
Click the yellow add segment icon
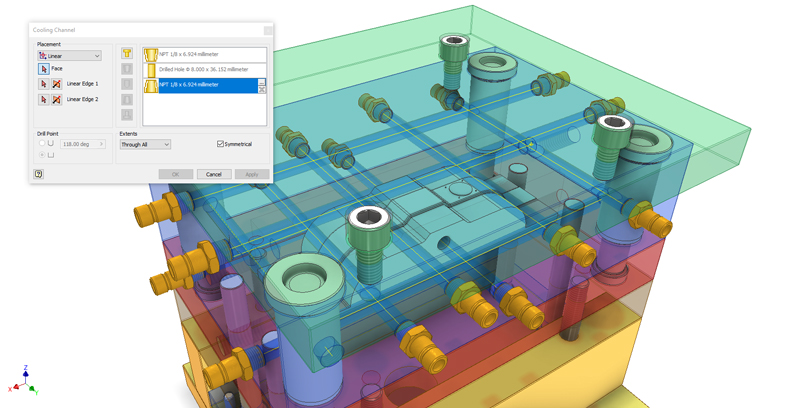[x=127, y=53]
